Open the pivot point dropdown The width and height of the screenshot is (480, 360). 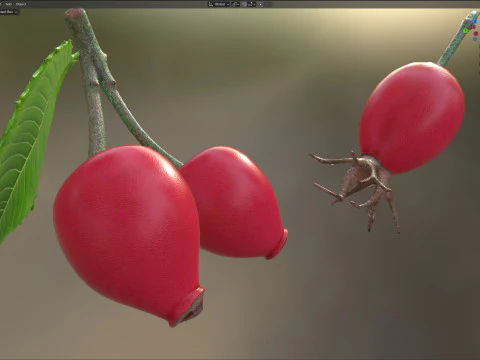[235, 4]
